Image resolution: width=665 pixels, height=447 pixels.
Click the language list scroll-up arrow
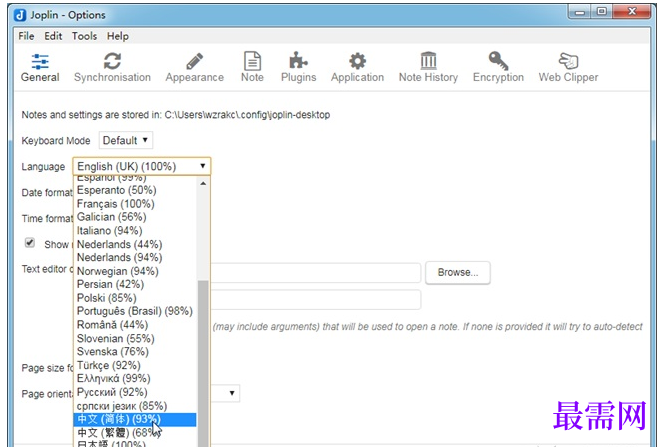(203, 183)
